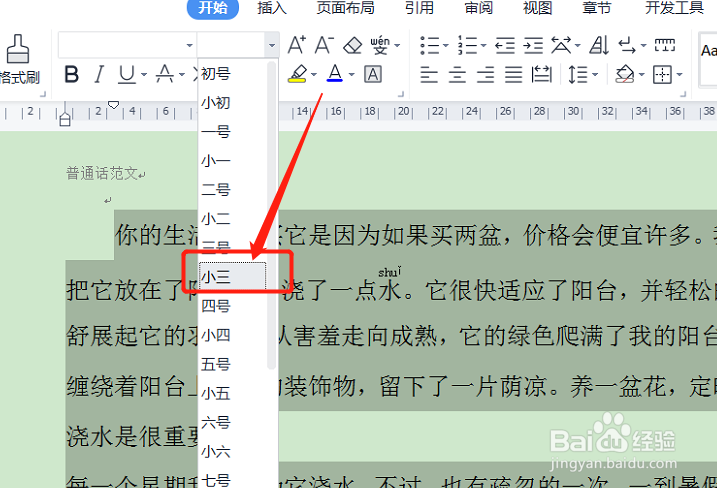Open numbered list style dropdown arrow
Screen dimensions: 717x488
pyautogui.click(x=483, y=46)
